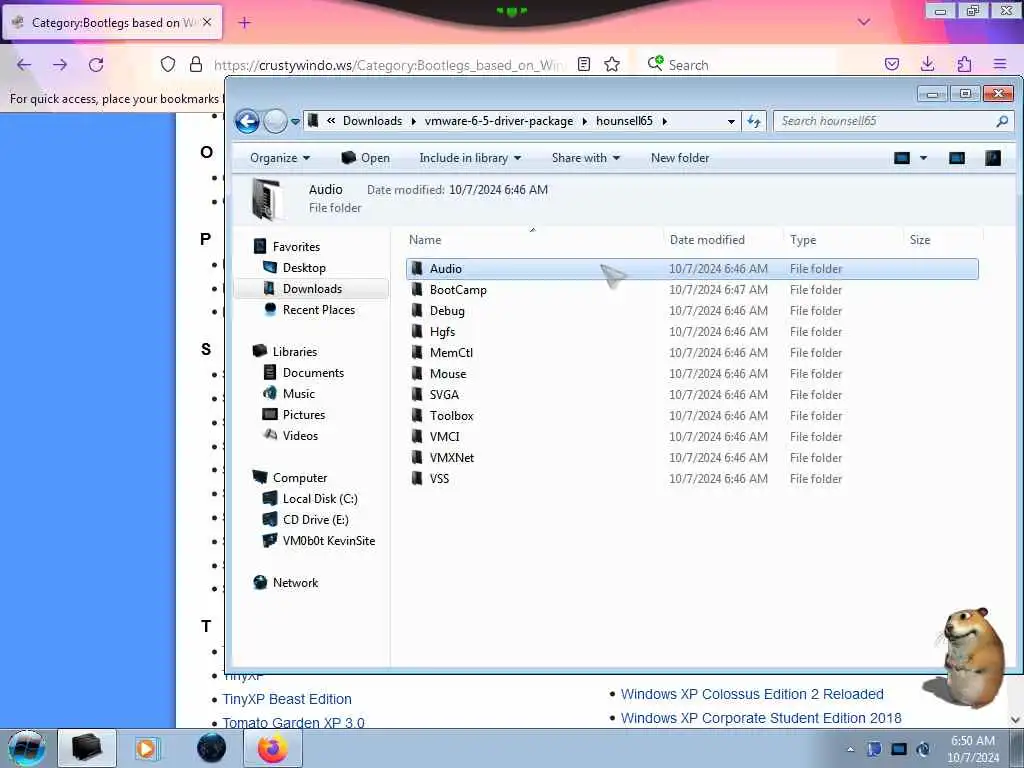Select Desktop in the navigation pane
This screenshot has height=768, width=1024.
pos(304,268)
